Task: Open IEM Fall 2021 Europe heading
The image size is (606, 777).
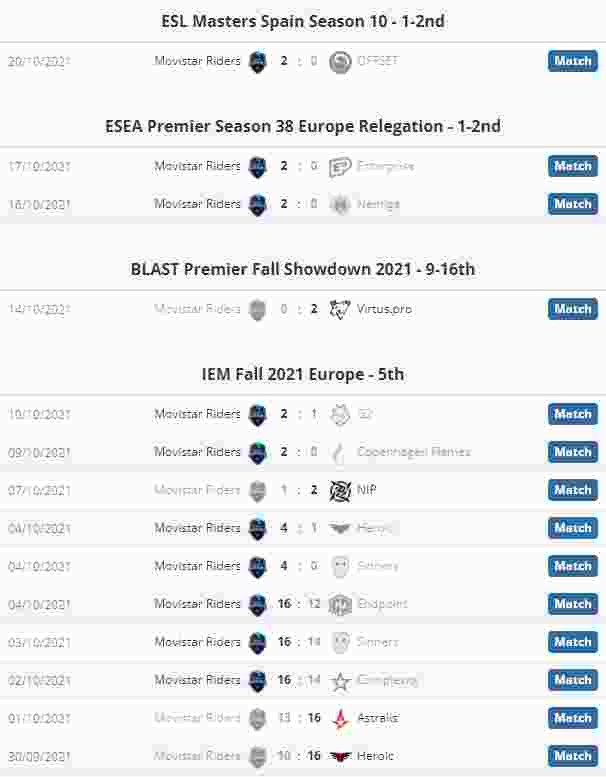Action: pos(303,374)
